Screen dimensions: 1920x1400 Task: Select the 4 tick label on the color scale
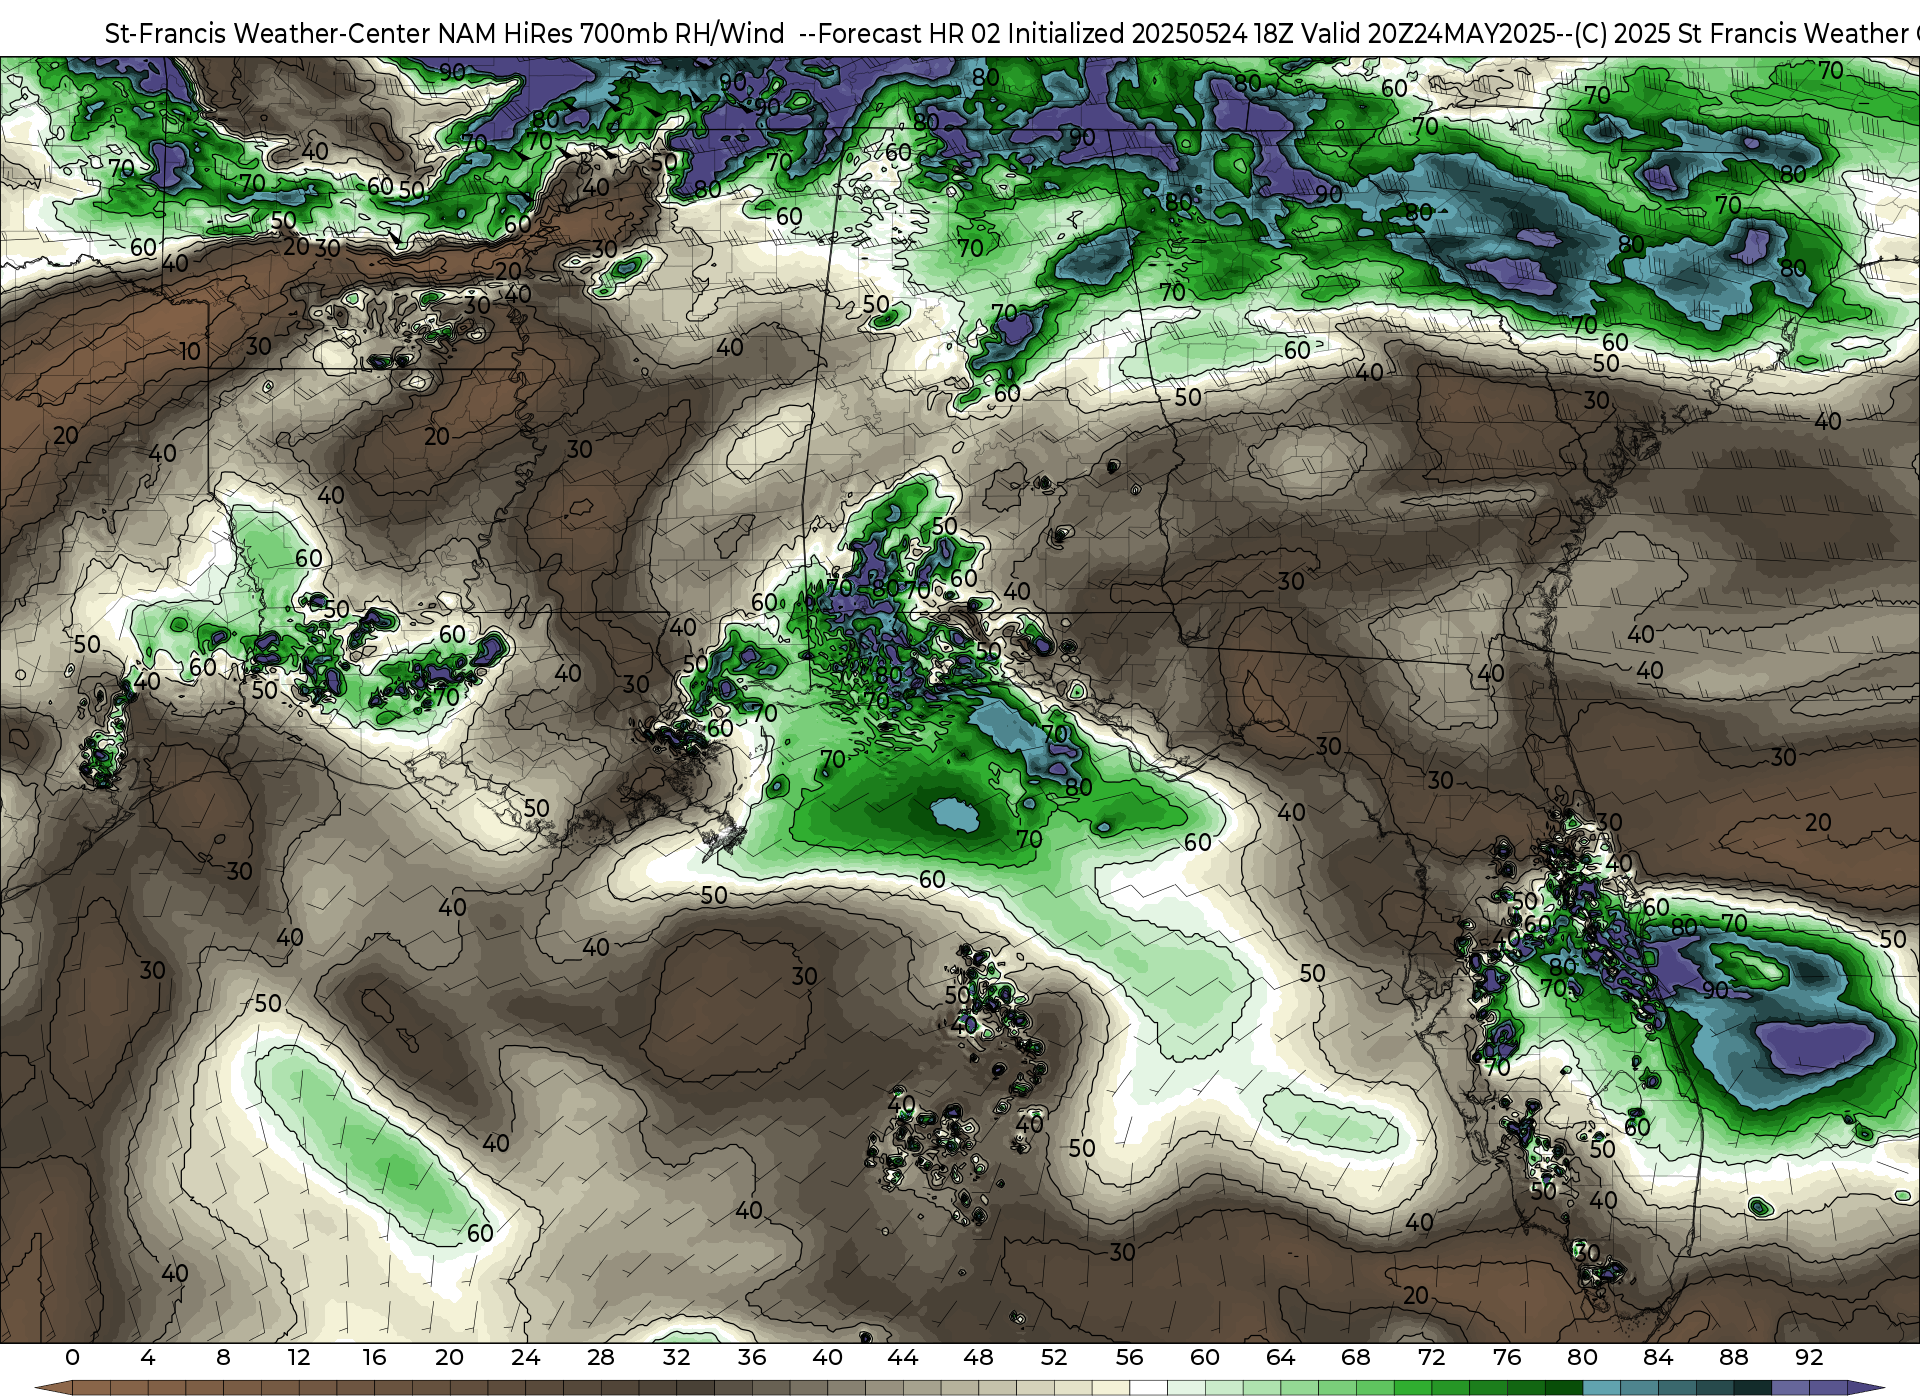coord(148,1358)
